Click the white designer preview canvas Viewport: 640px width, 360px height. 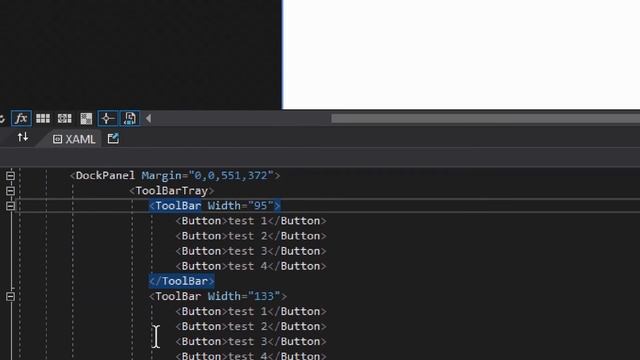(x=461, y=54)
